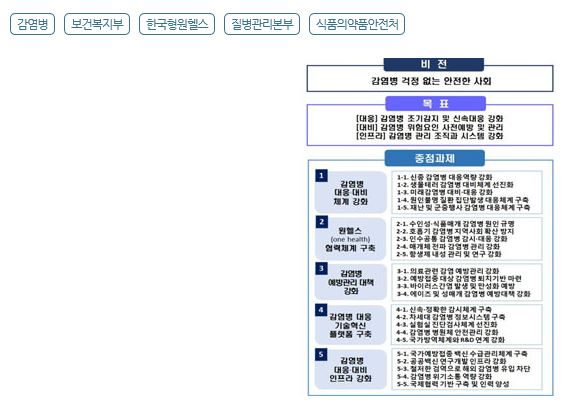Click the 감염병 대응·대비 인프라 강화 box
This screenshot has width=572, height=418.
pyautogui.click(x=351, y=369)
